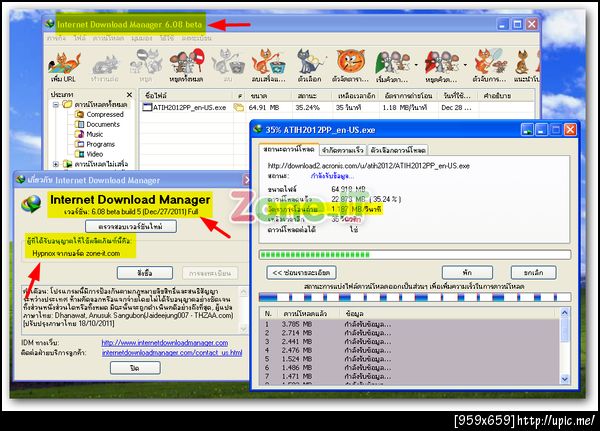Click the Stop icon with no-entry cats
Image resolution: width=600 pixels, height=431 pixels.
pyautogui.click(x=146, y=62)
